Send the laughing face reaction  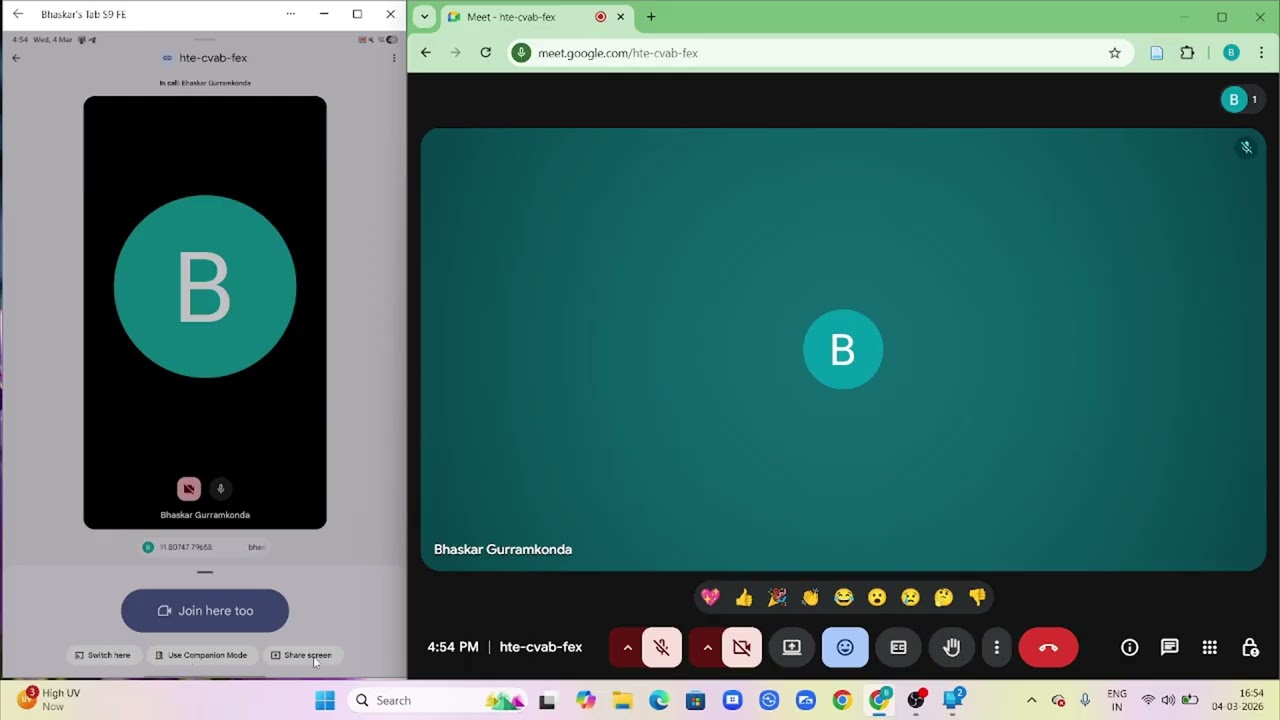(844, 597)
